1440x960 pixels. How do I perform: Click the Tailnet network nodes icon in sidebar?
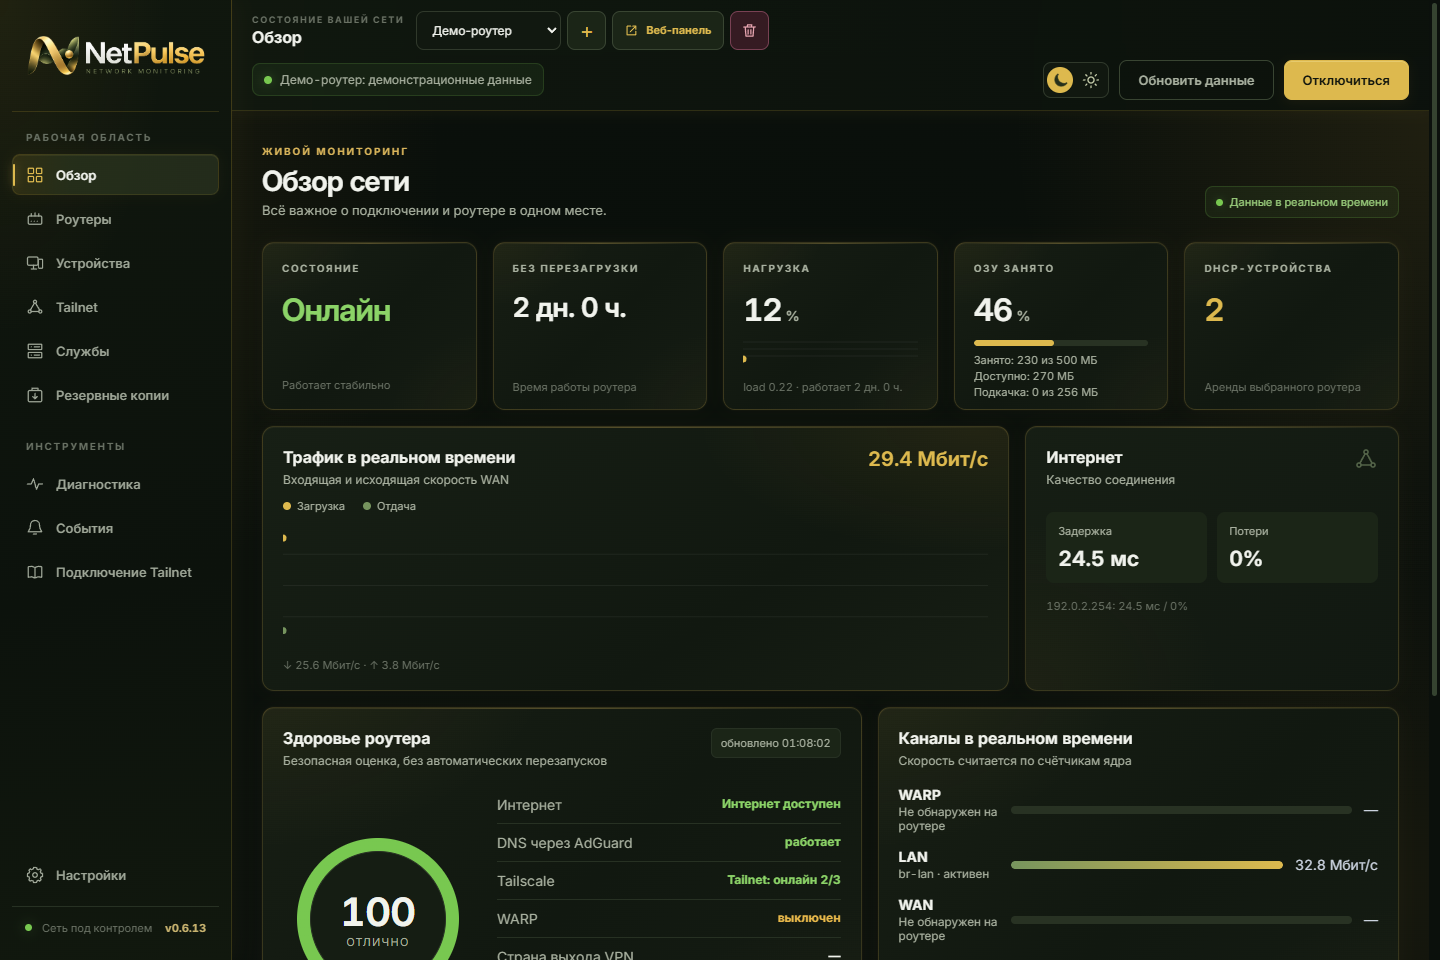(35, 307)
